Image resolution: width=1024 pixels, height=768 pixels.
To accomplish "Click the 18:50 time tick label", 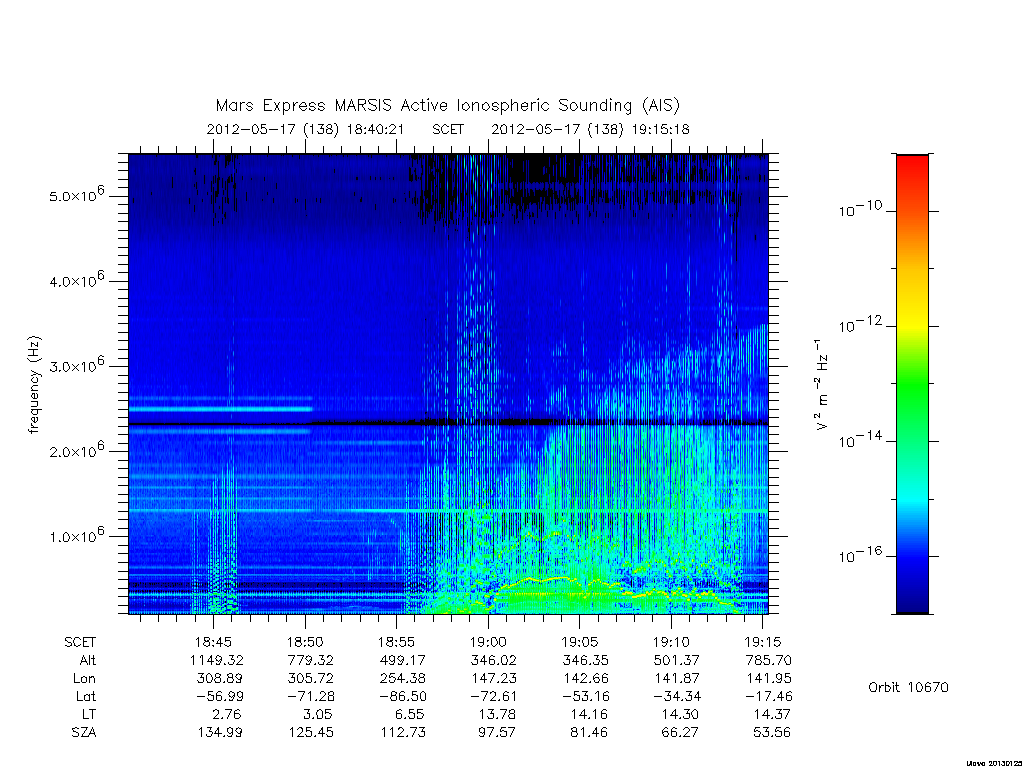I will (305, 642).
